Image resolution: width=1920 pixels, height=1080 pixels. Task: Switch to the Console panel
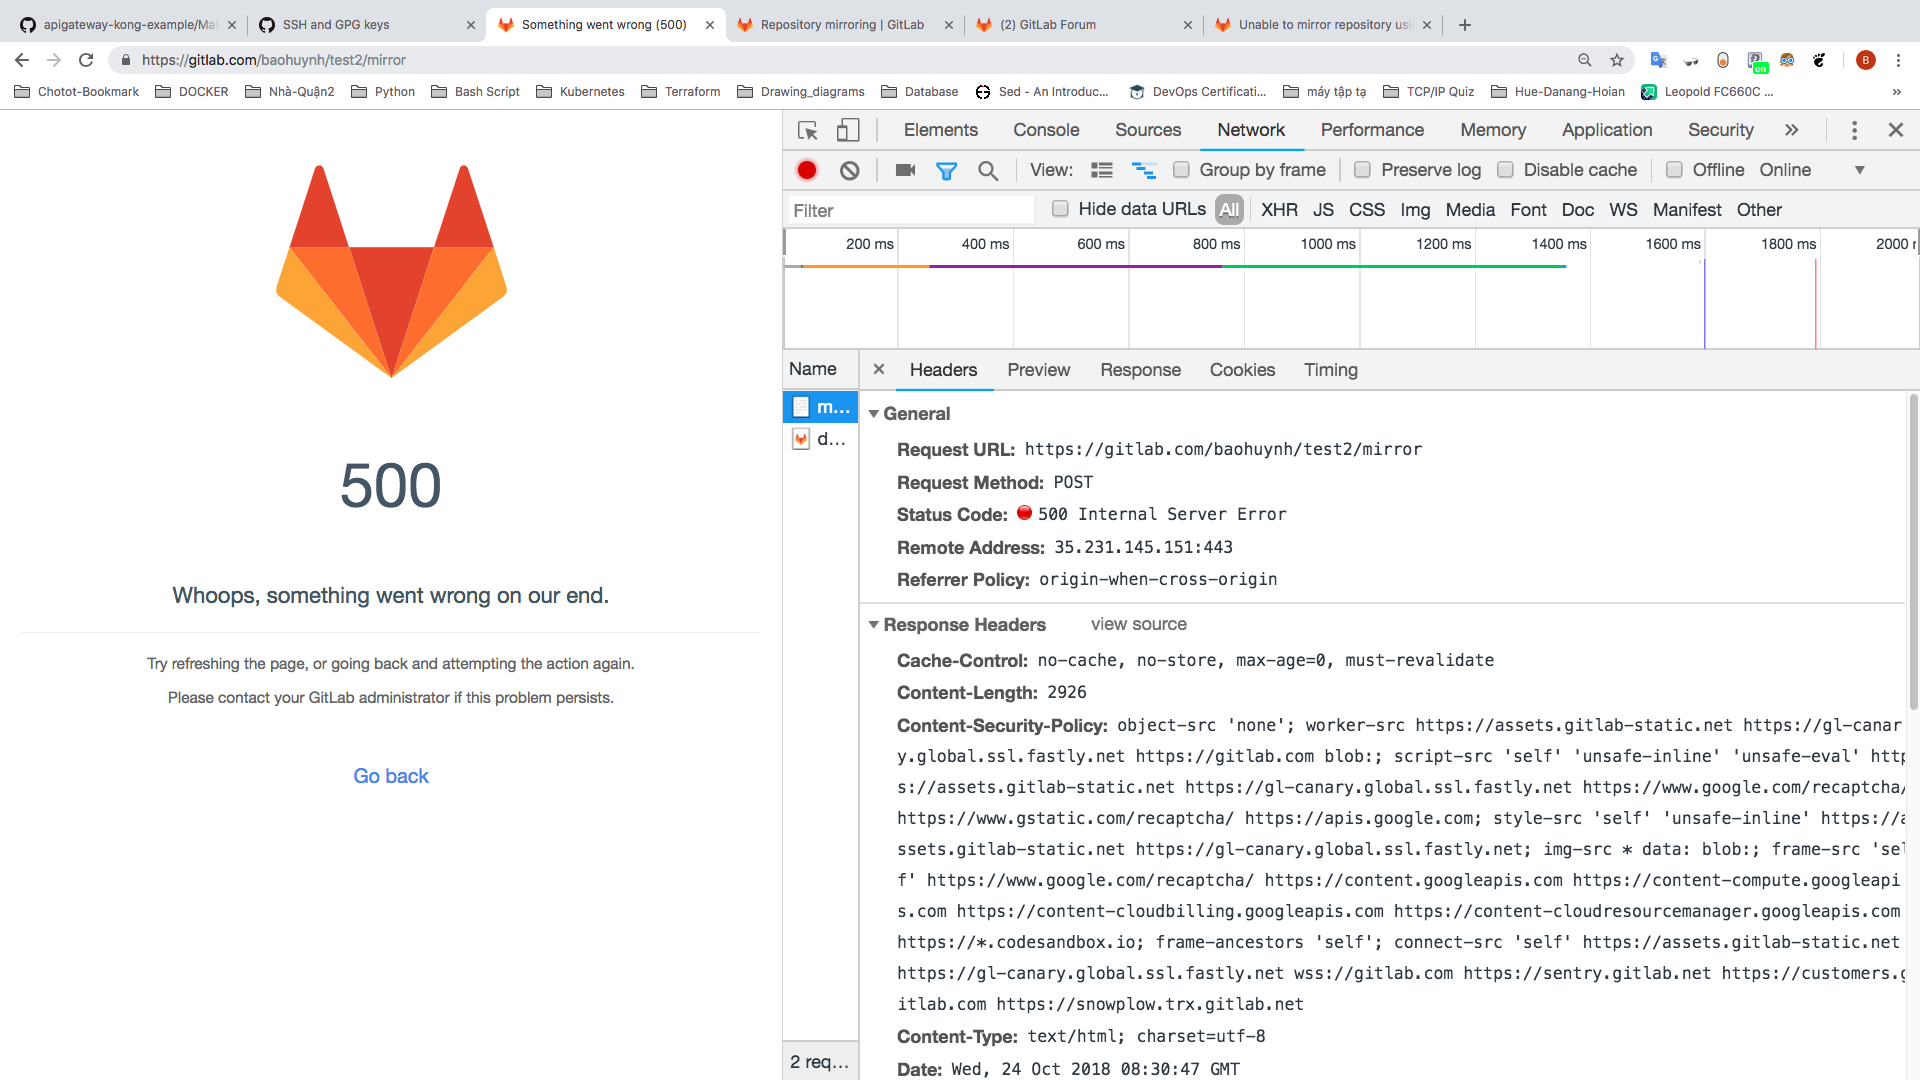coord(1046,130)
